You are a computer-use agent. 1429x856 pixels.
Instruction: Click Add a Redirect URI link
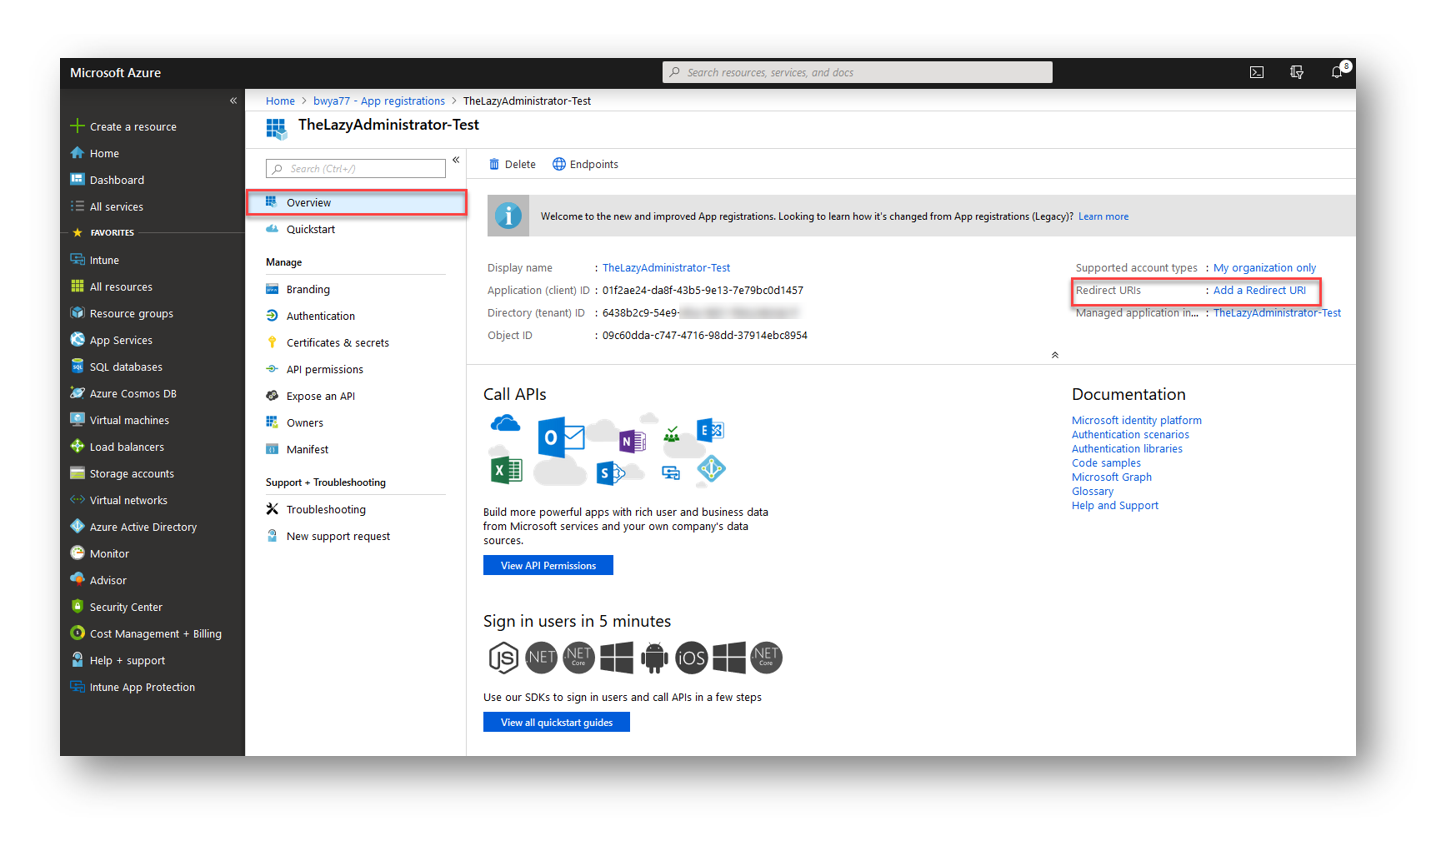coord(1259,290)
